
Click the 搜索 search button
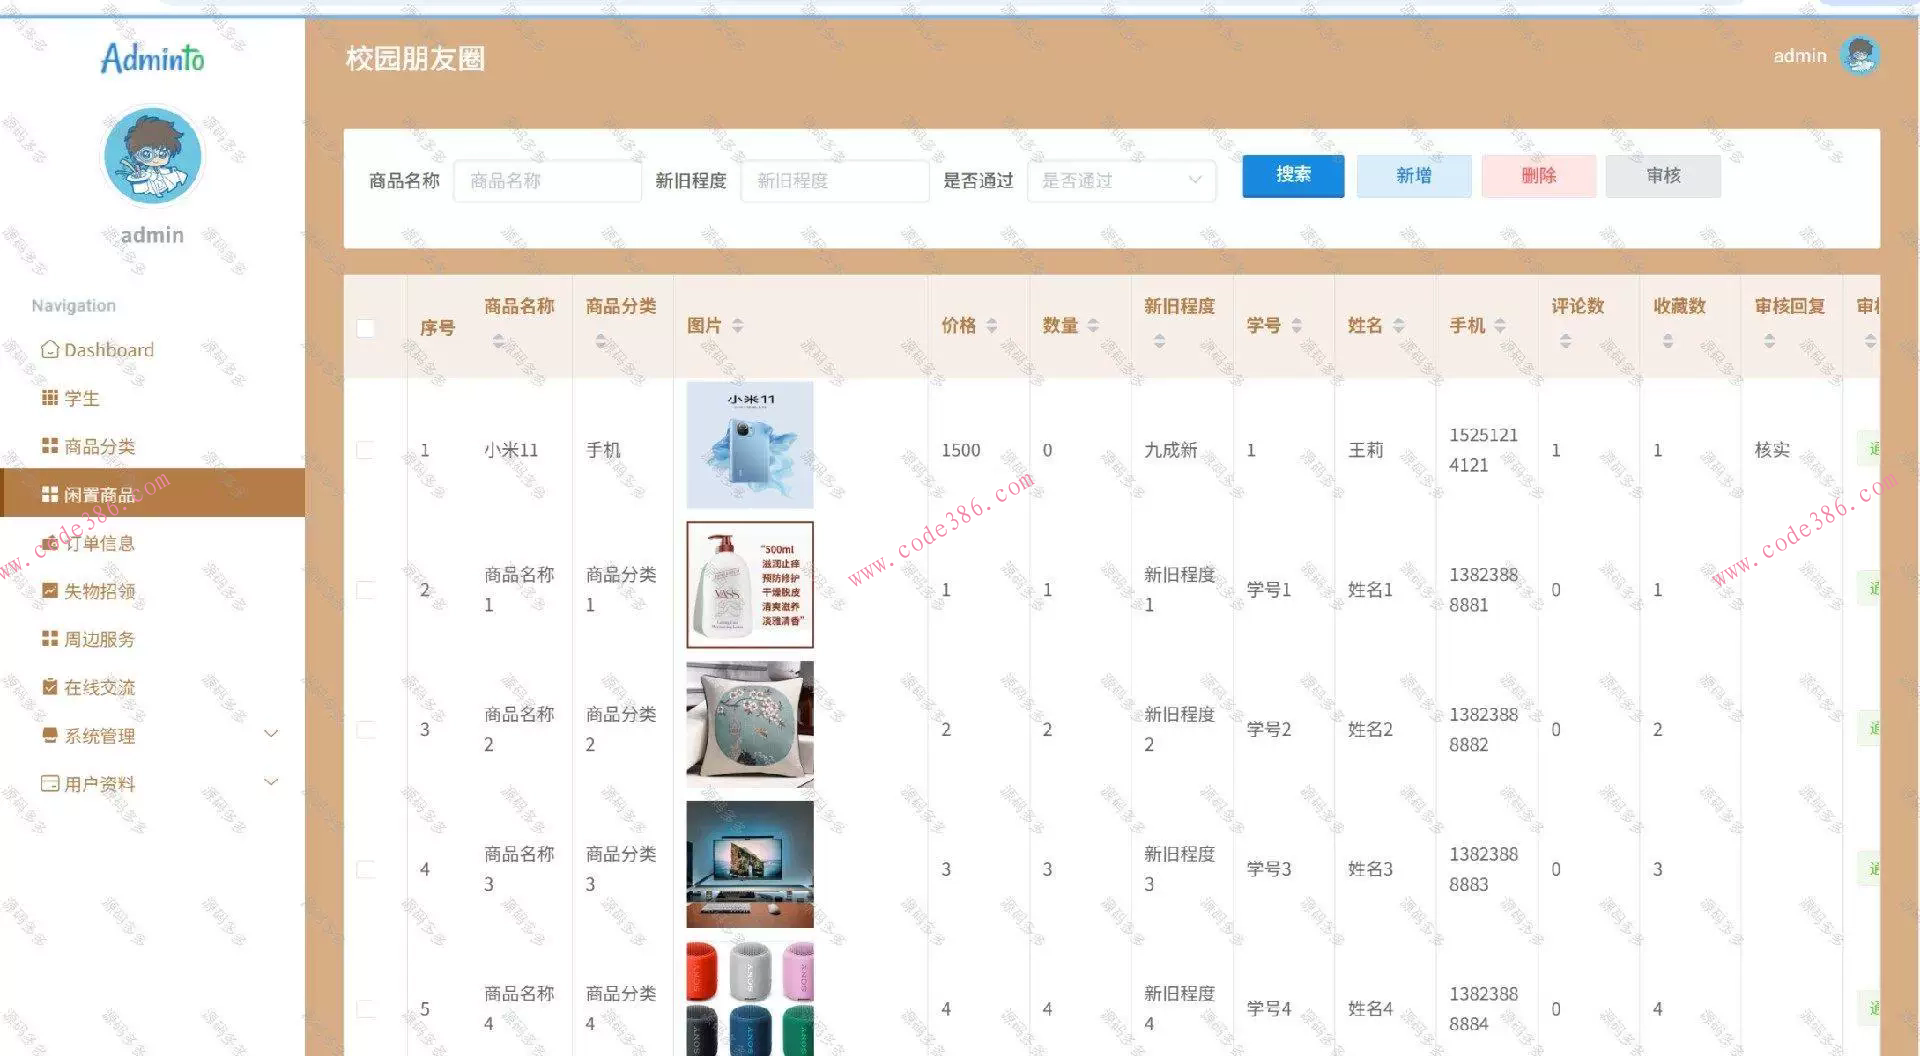coord(1292,175)
